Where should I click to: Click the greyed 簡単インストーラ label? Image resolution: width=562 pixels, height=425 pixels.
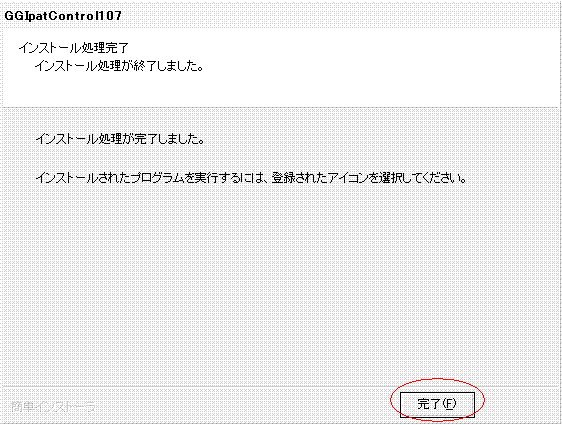[x=53, y=407]
